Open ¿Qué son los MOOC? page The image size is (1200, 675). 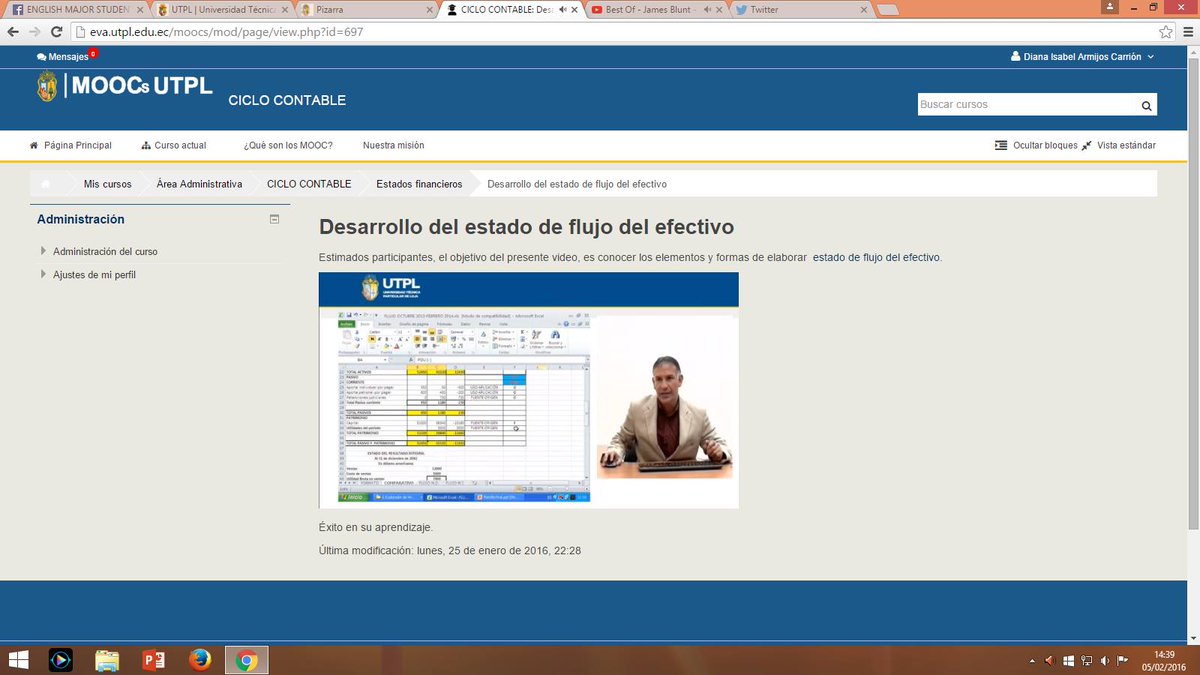(x=288, y=145)
